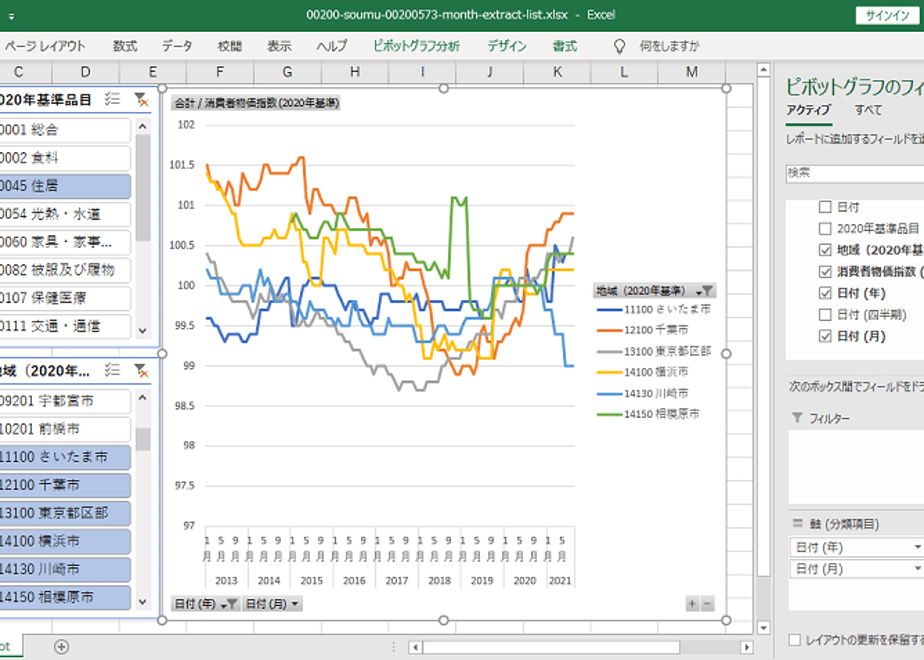Click the 検索 field search box
Viewport: 924px width, 660px height.
coord(854,173)
